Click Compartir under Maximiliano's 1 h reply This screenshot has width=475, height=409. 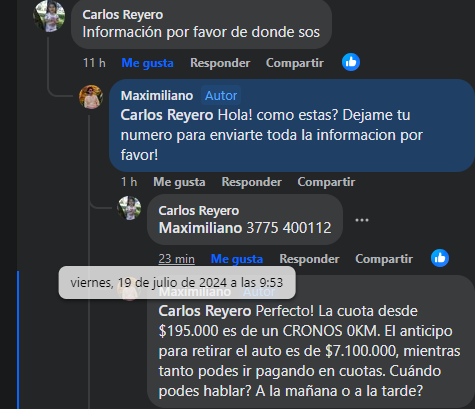coord(326,182)
